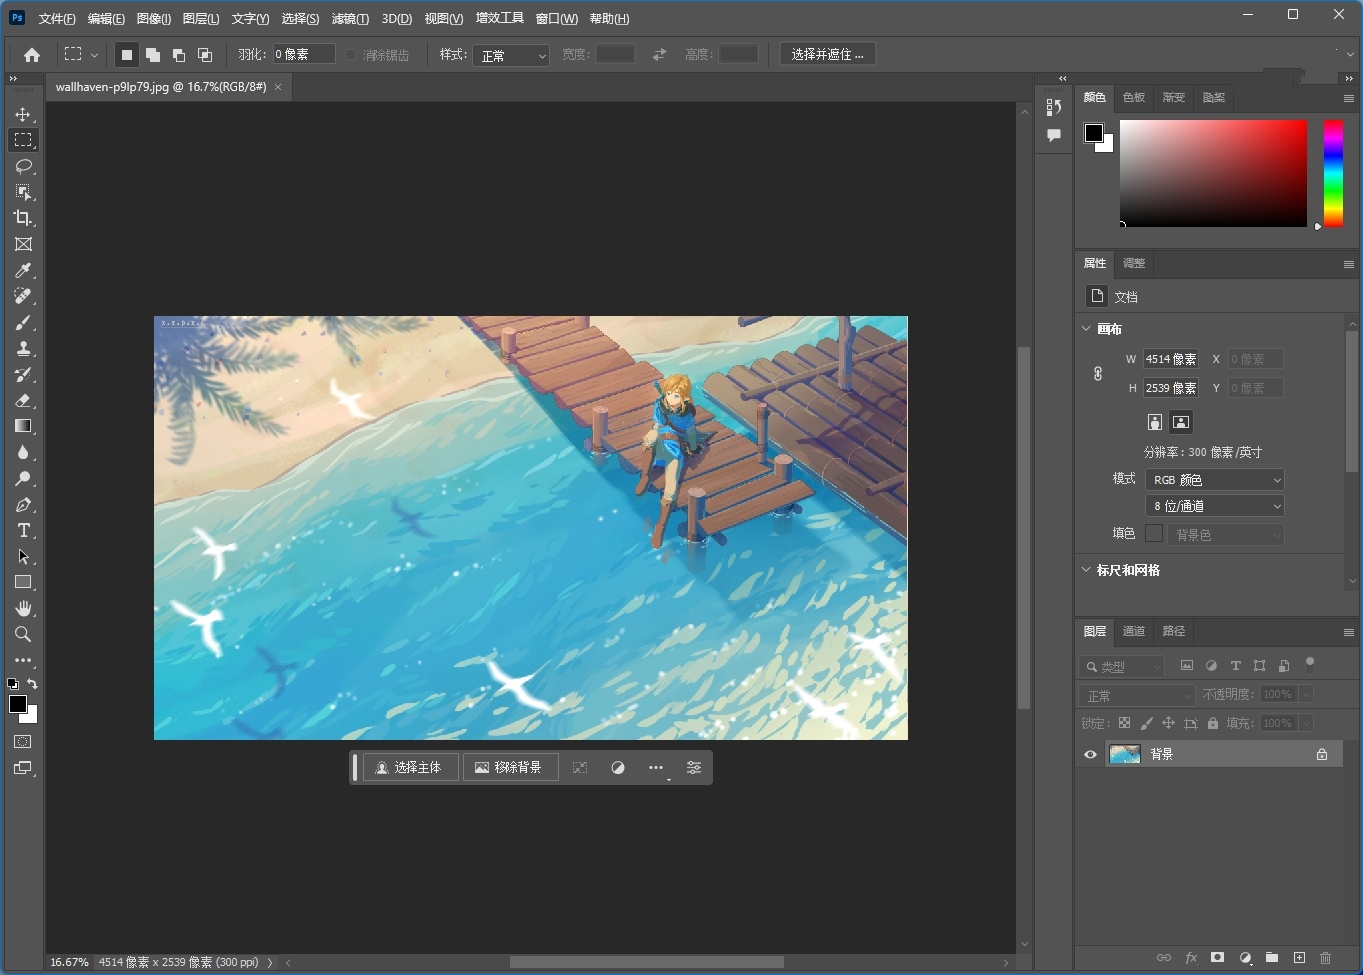Set canvas orientation to portrait

1155,422
